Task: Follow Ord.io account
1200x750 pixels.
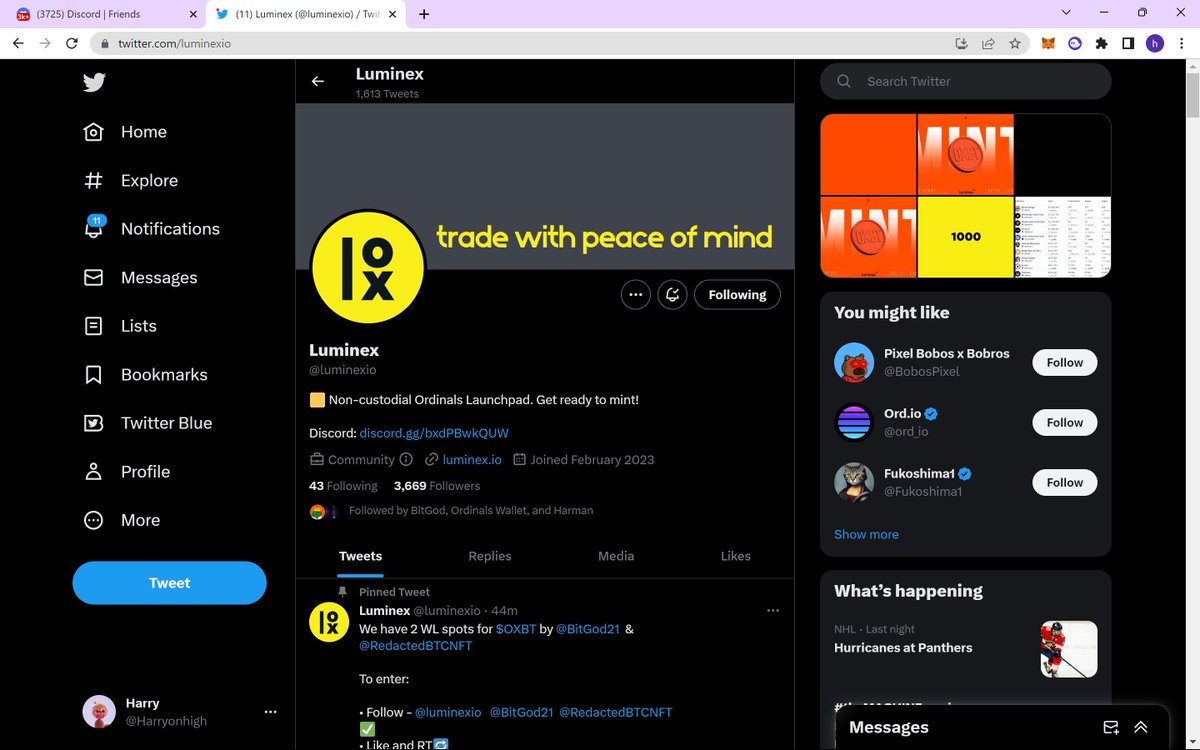Action: tap(1064, 423)
